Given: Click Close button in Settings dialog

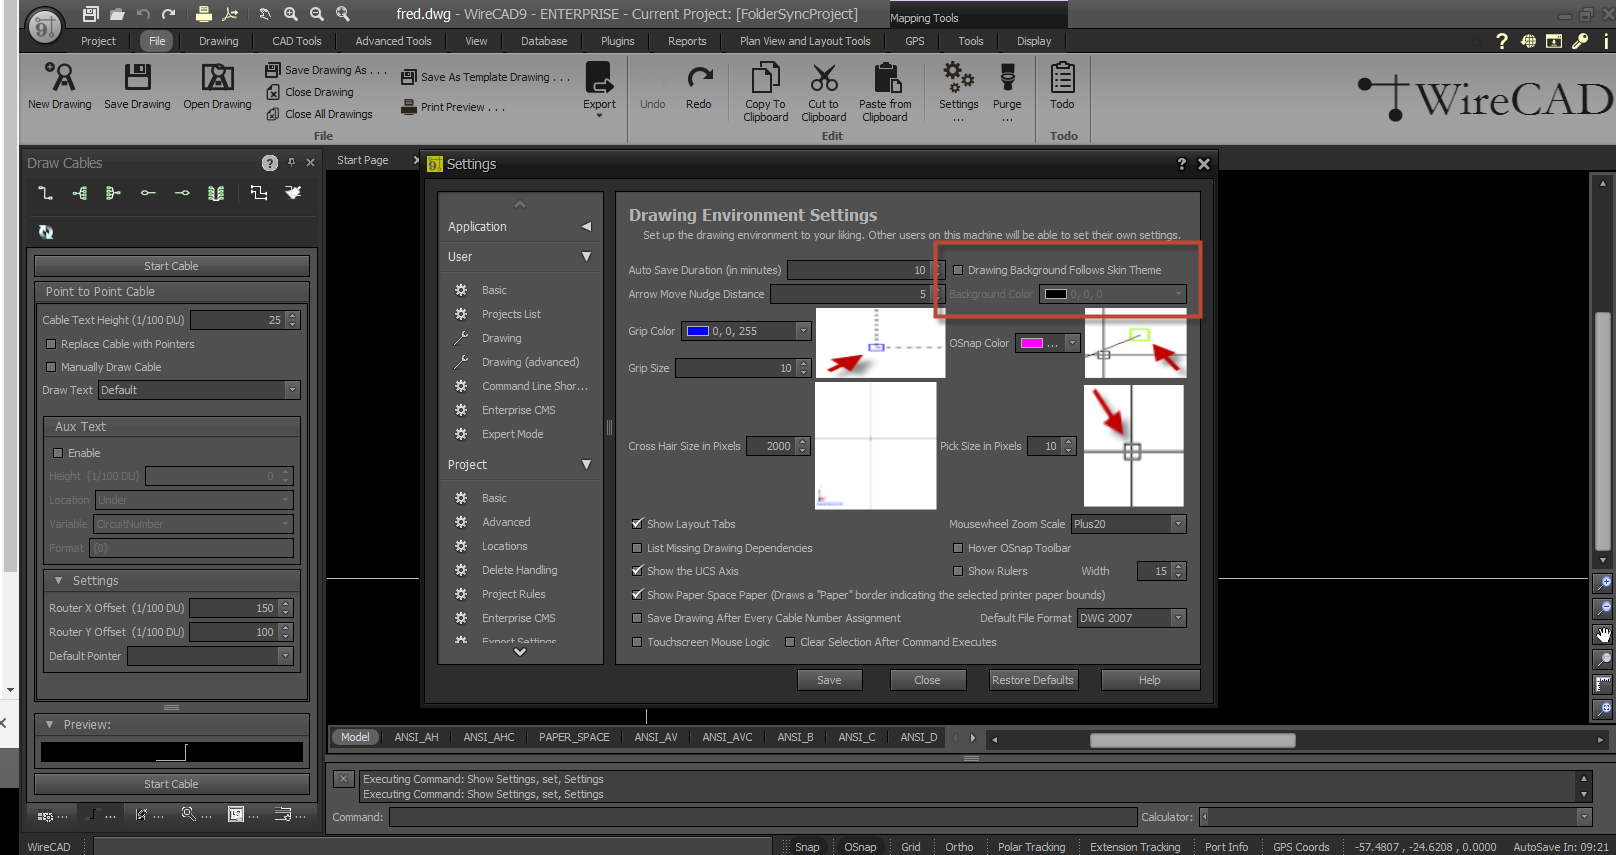Looking at the screenshot, I should point(927,680).
